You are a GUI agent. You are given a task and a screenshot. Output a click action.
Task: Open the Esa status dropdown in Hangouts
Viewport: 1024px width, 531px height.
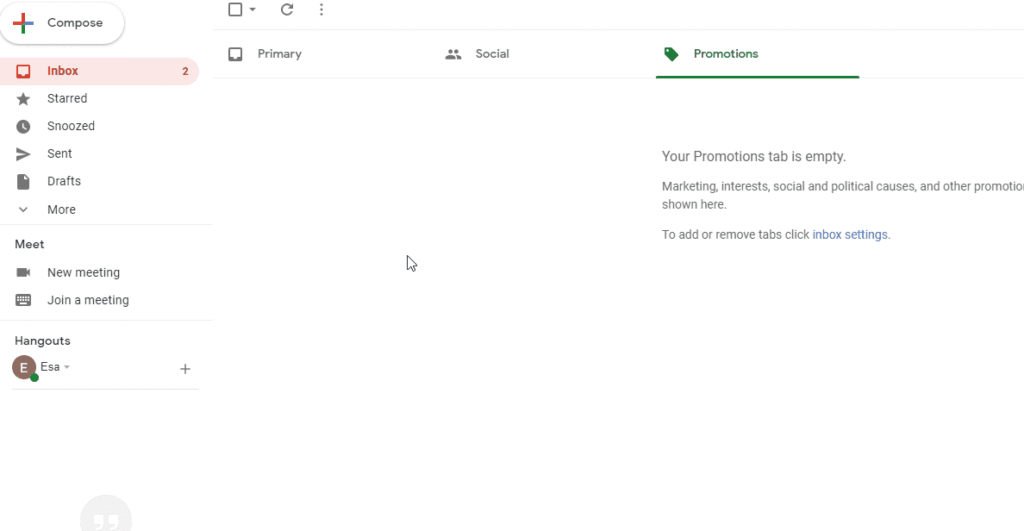coord(67,368)
